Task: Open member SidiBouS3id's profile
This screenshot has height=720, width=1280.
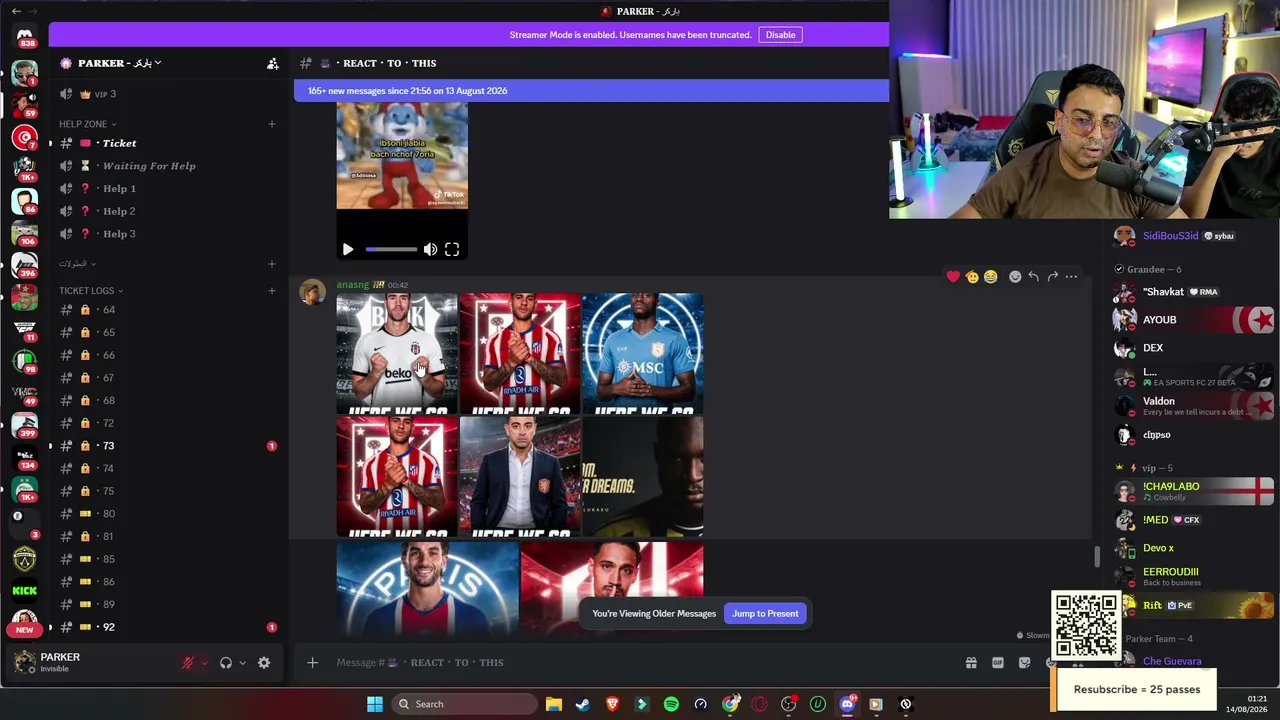Action: click(x=1170, y=236)
